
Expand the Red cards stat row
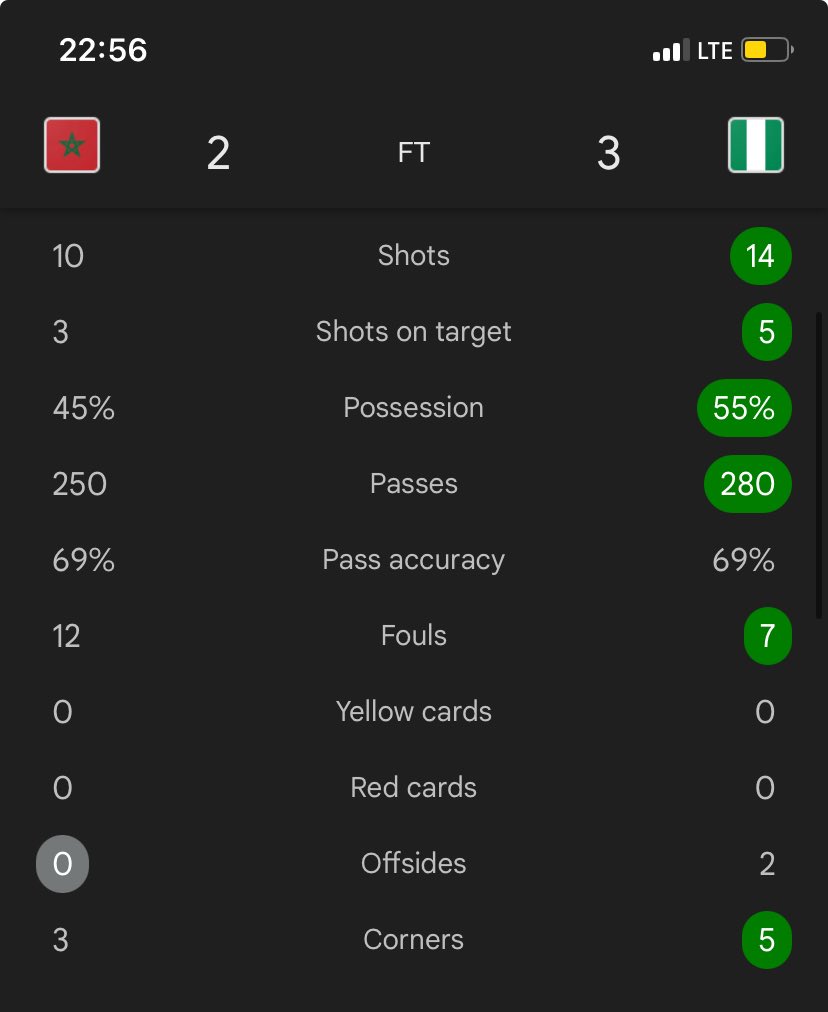pyautogui.click(x=413, y=787)
